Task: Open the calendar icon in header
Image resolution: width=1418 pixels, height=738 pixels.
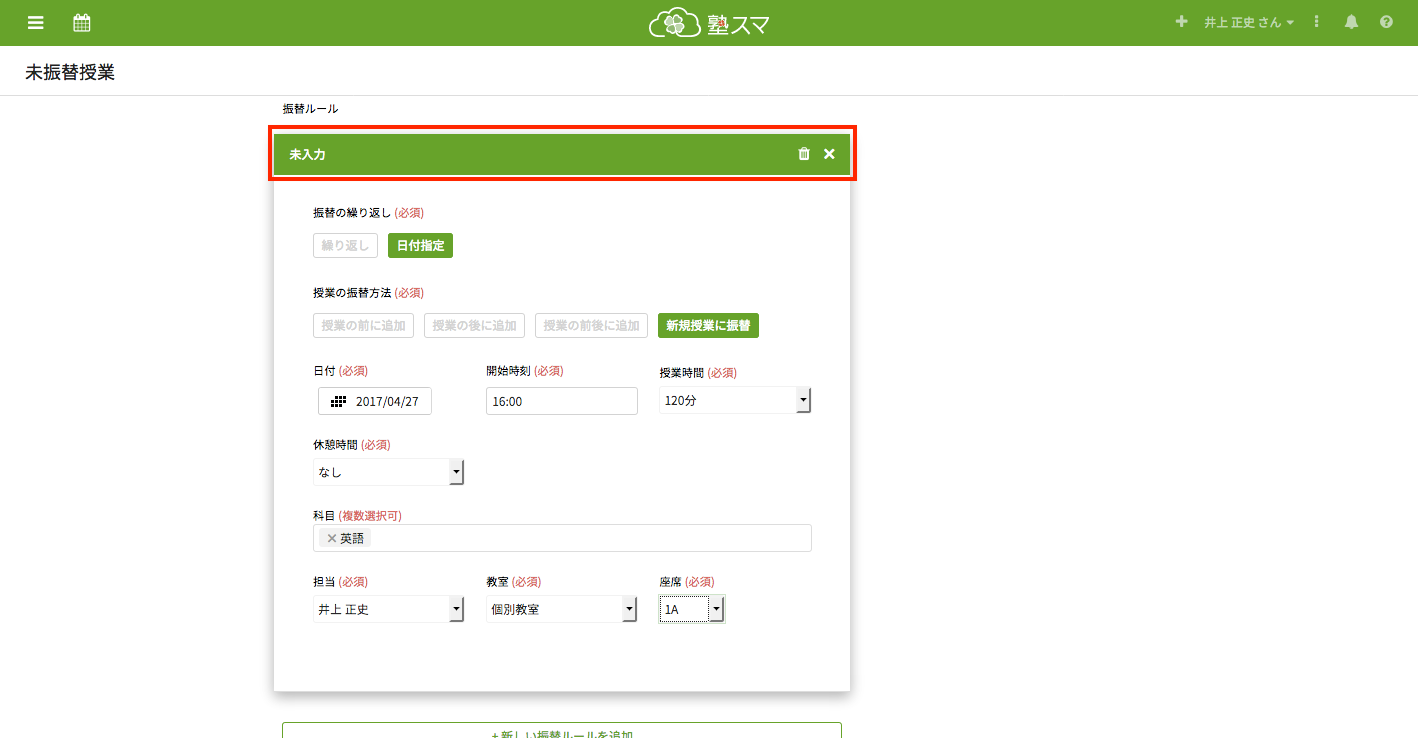Action: (82, 22)
